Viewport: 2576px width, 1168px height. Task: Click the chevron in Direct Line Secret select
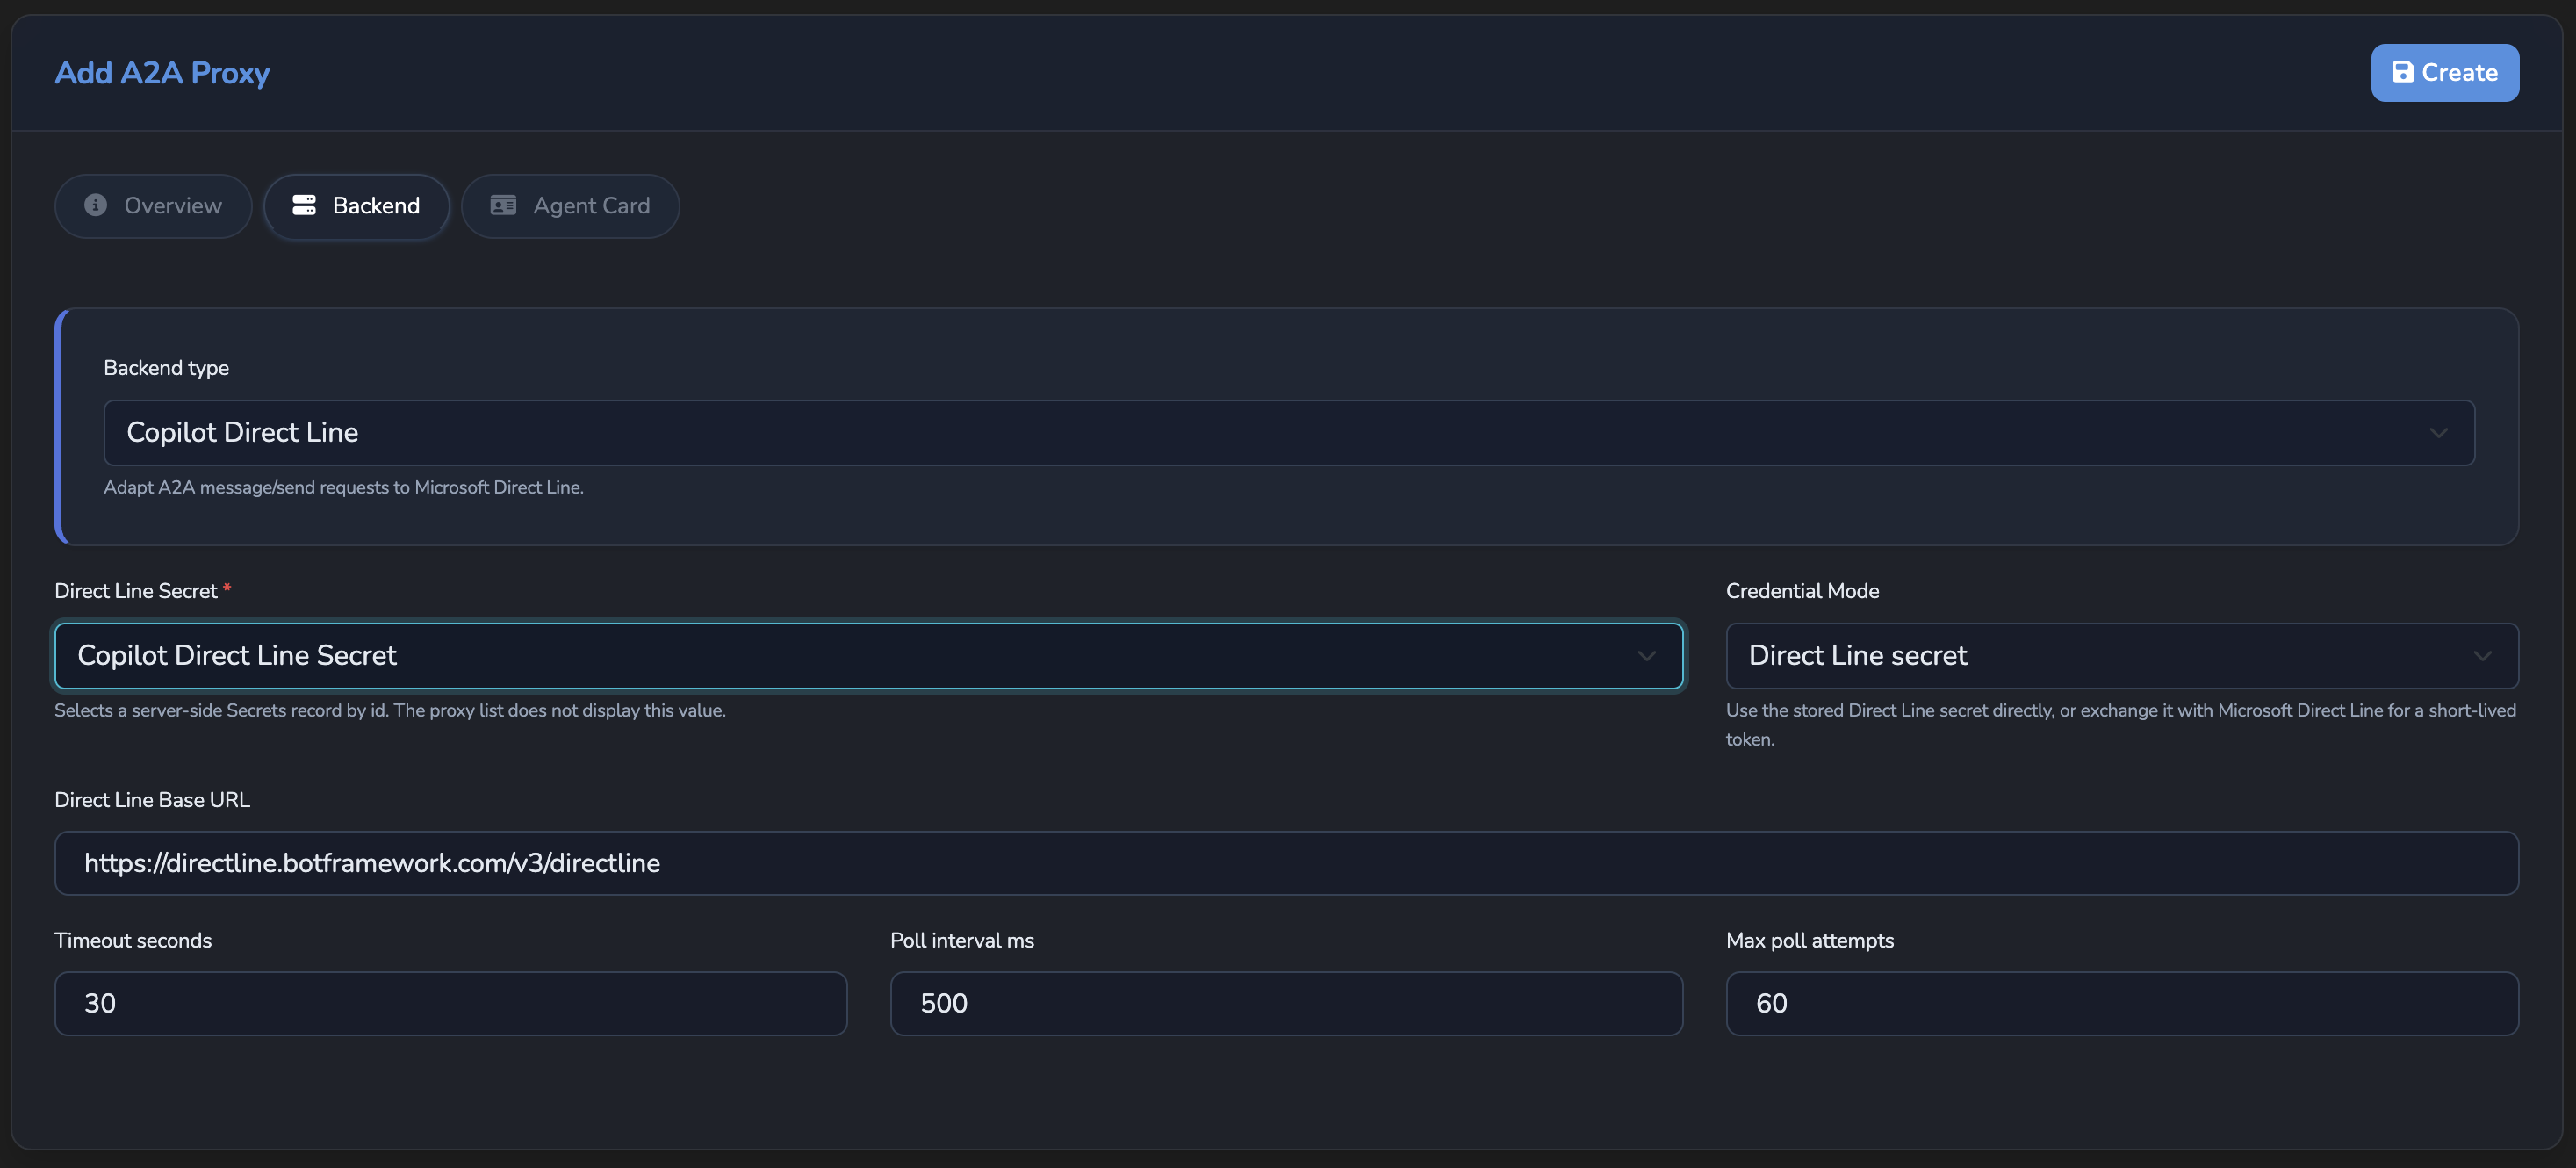tap(1646, 656)
